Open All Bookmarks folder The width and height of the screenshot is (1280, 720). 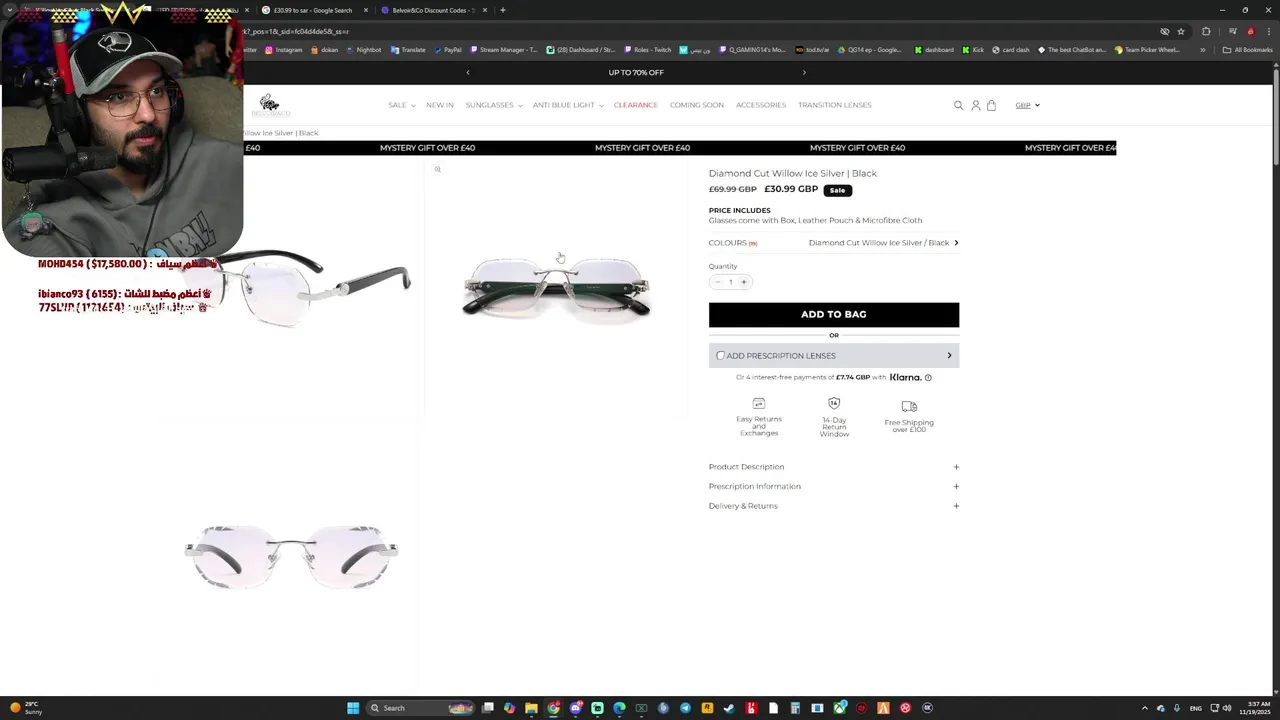pos(1247,50)
